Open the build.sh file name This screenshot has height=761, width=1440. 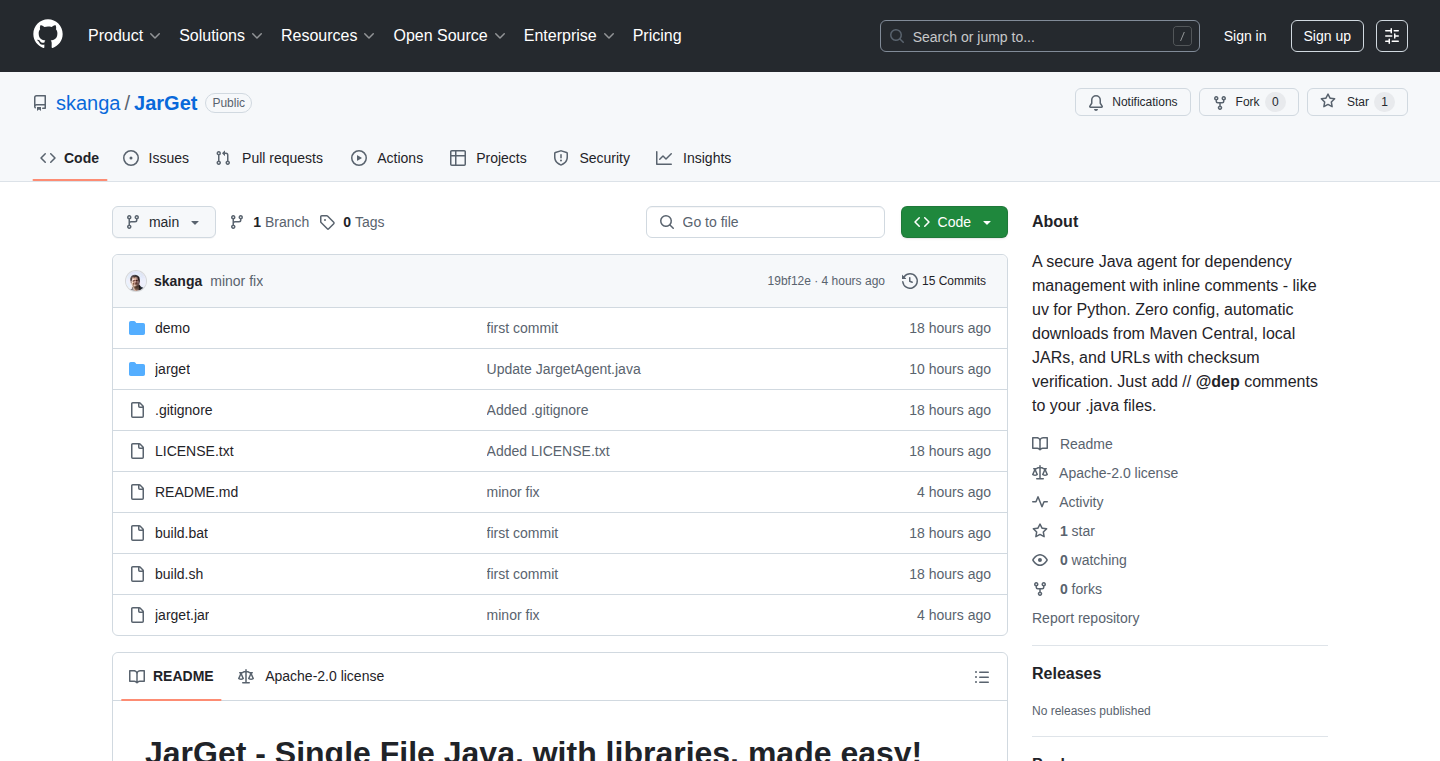pos(179,574)
